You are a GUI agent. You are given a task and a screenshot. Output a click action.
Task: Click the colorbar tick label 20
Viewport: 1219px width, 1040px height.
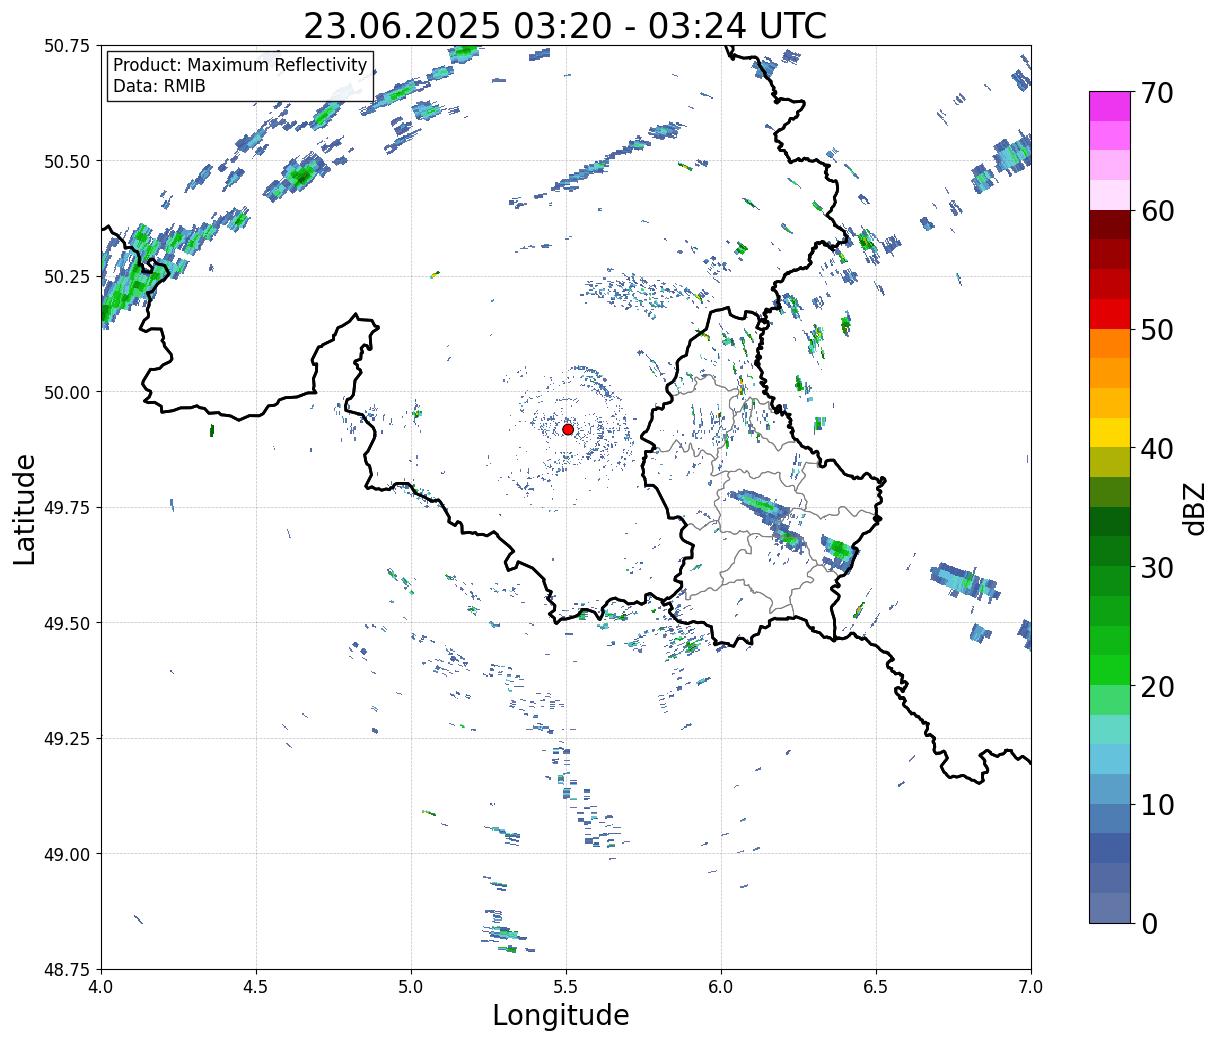click(1156, 686)
